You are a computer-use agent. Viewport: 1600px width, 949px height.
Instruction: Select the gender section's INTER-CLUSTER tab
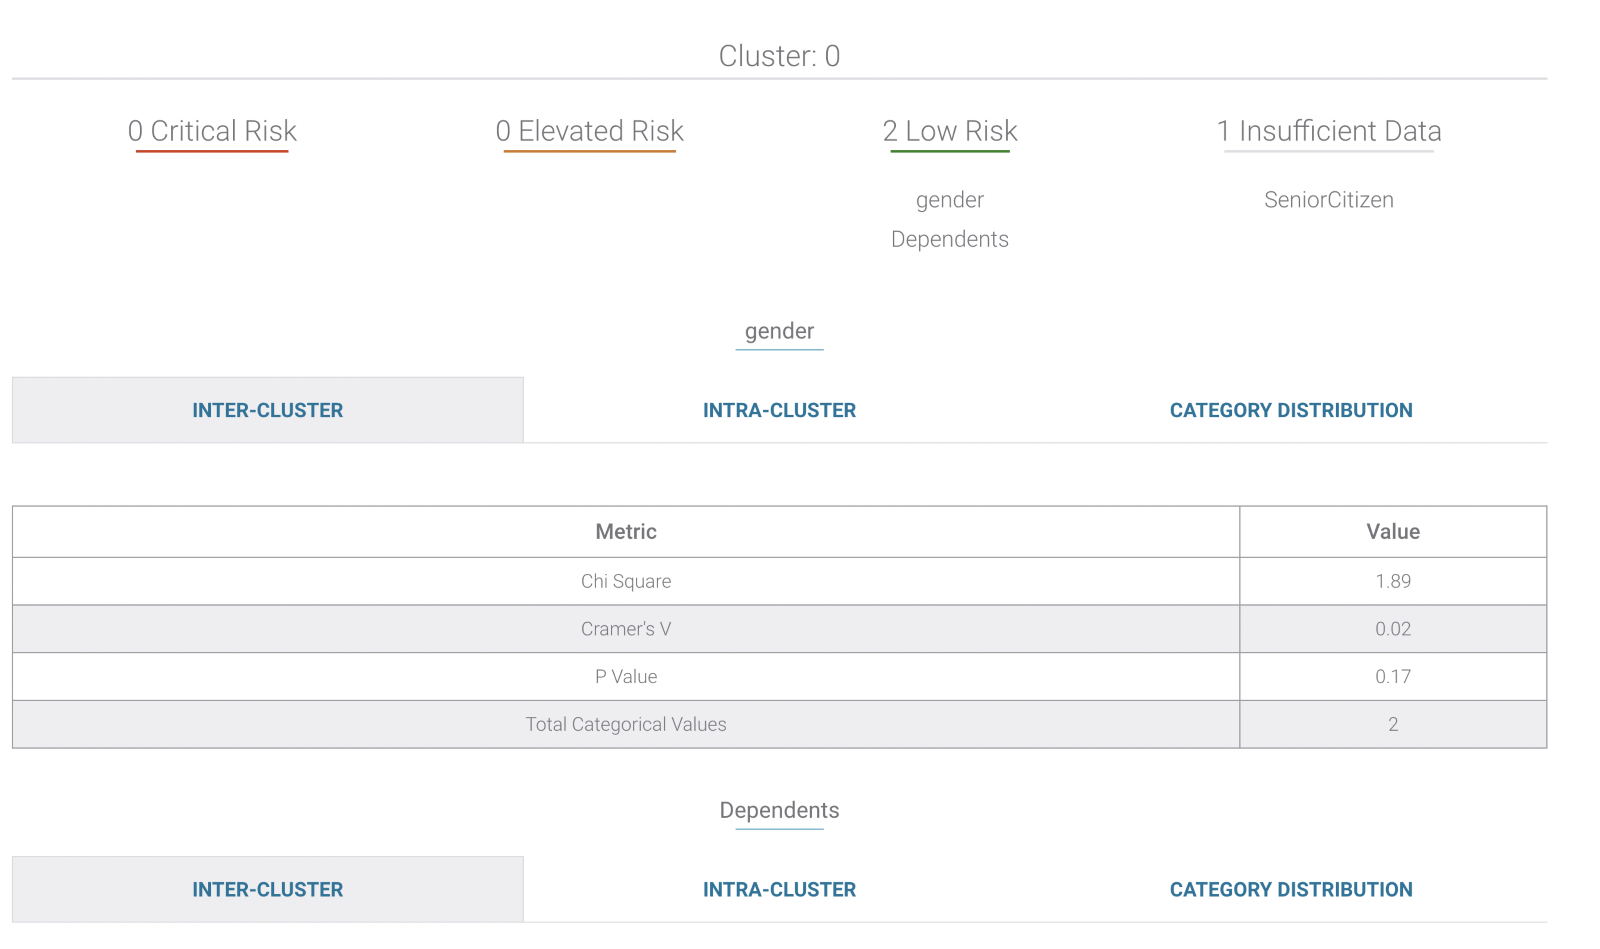[267, 410]
